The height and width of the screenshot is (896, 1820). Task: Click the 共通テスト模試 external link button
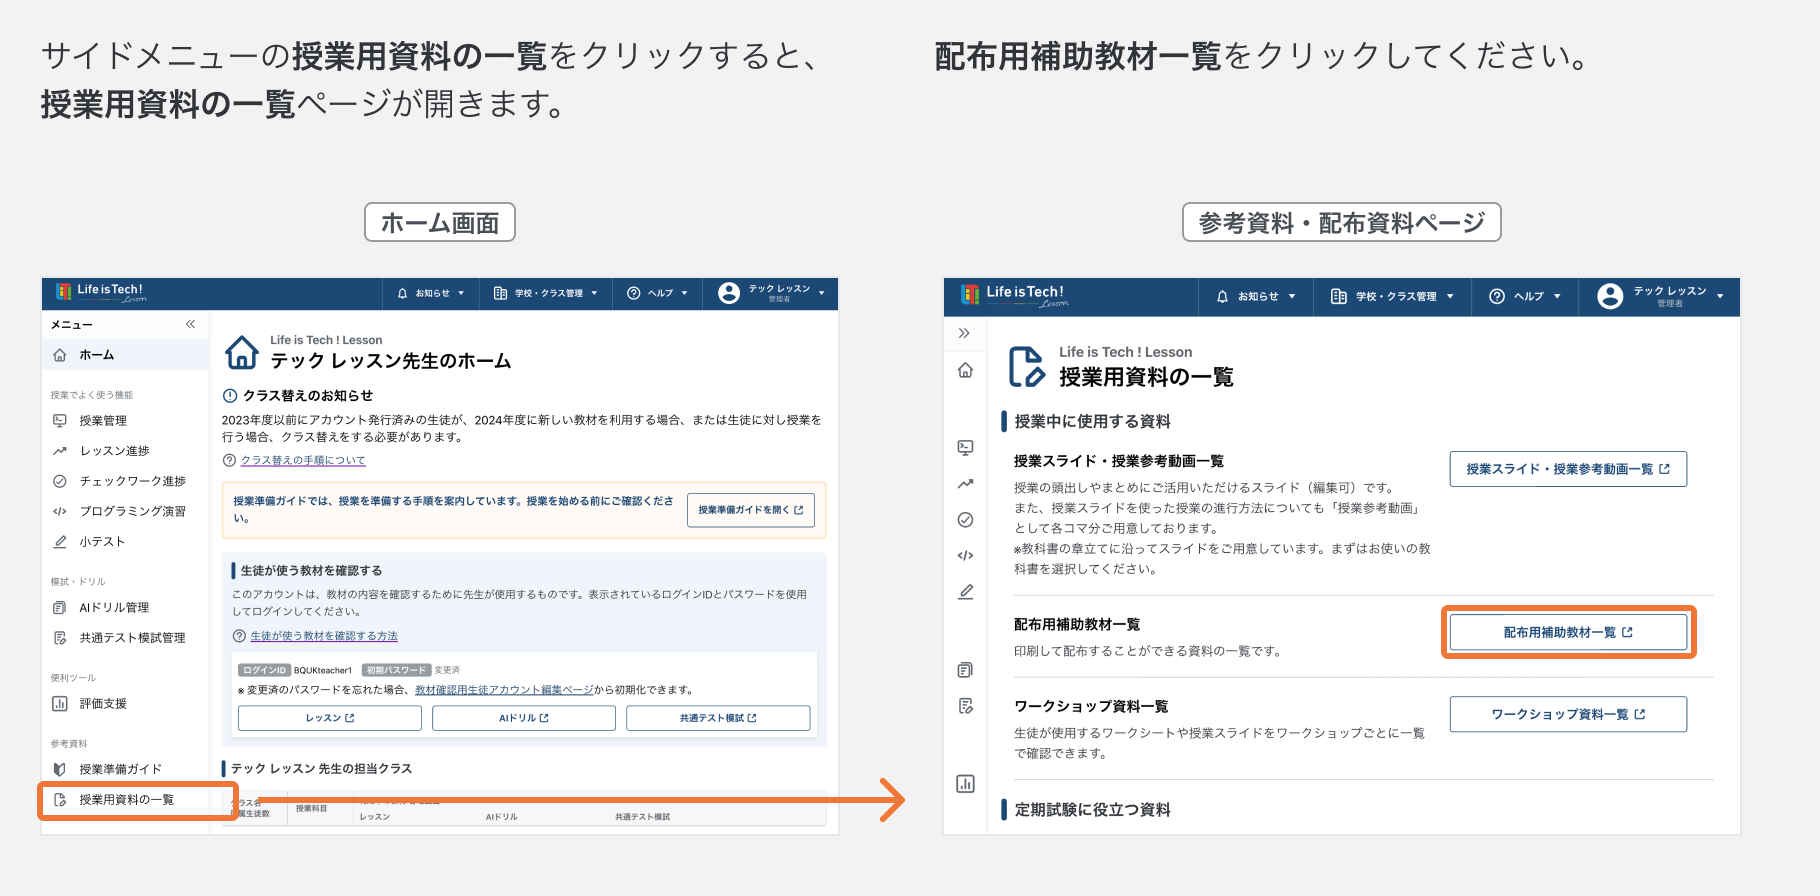718,718
